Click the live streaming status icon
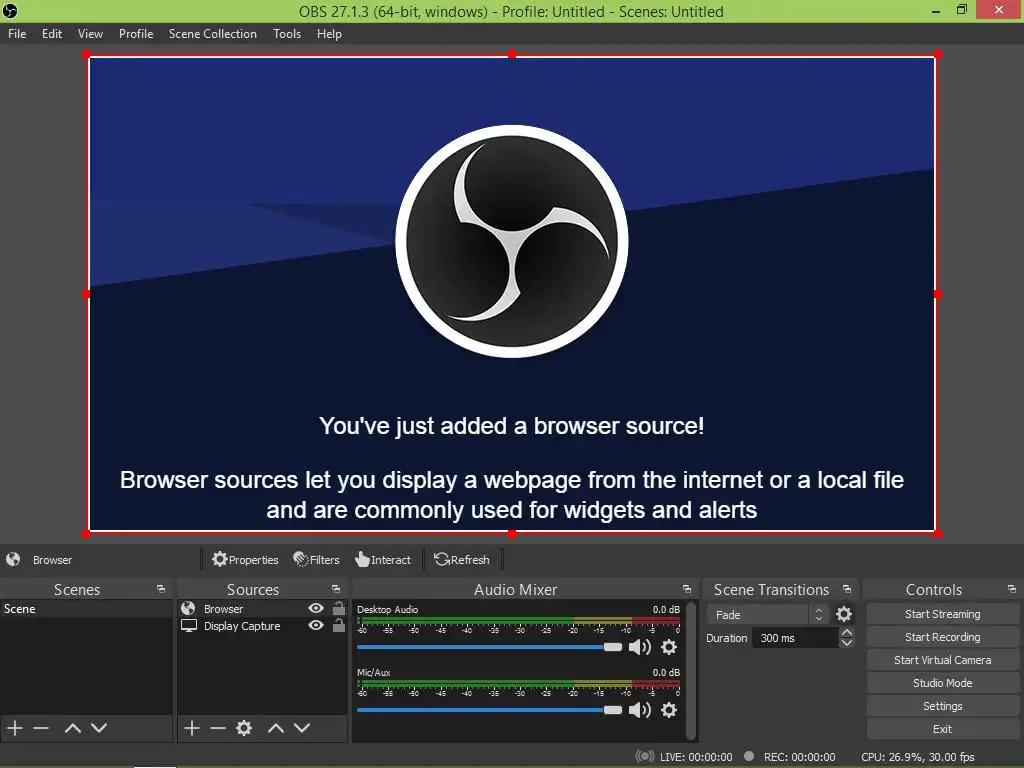 645,756
